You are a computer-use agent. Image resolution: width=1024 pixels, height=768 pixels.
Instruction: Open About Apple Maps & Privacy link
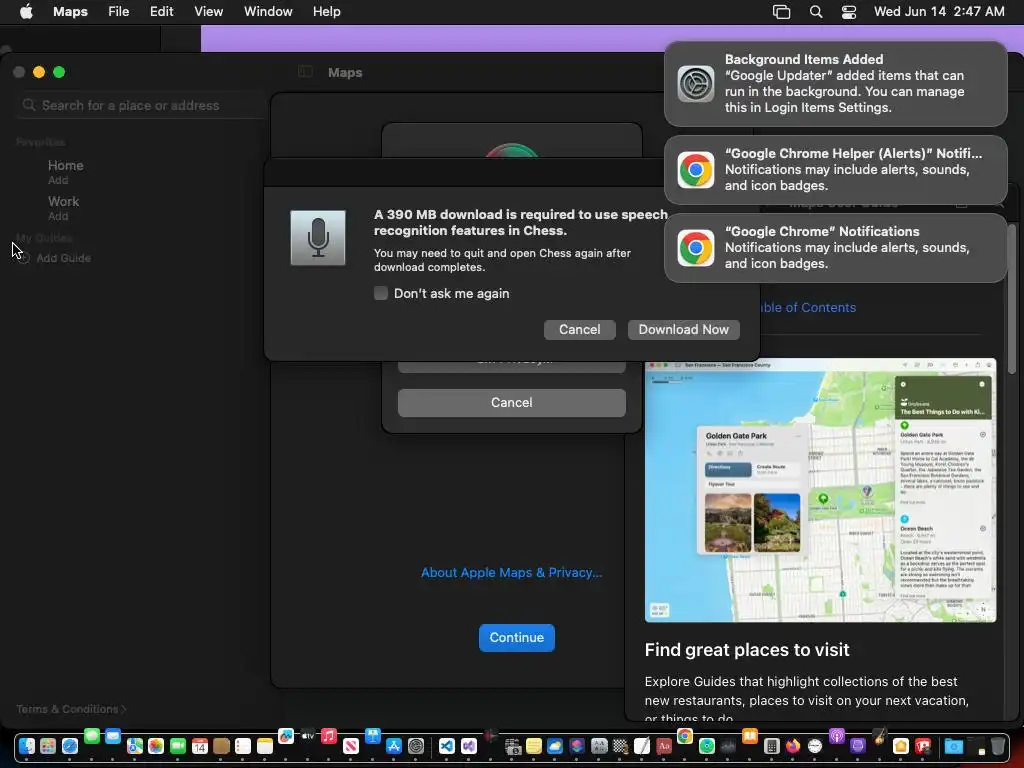pos(511,573)
